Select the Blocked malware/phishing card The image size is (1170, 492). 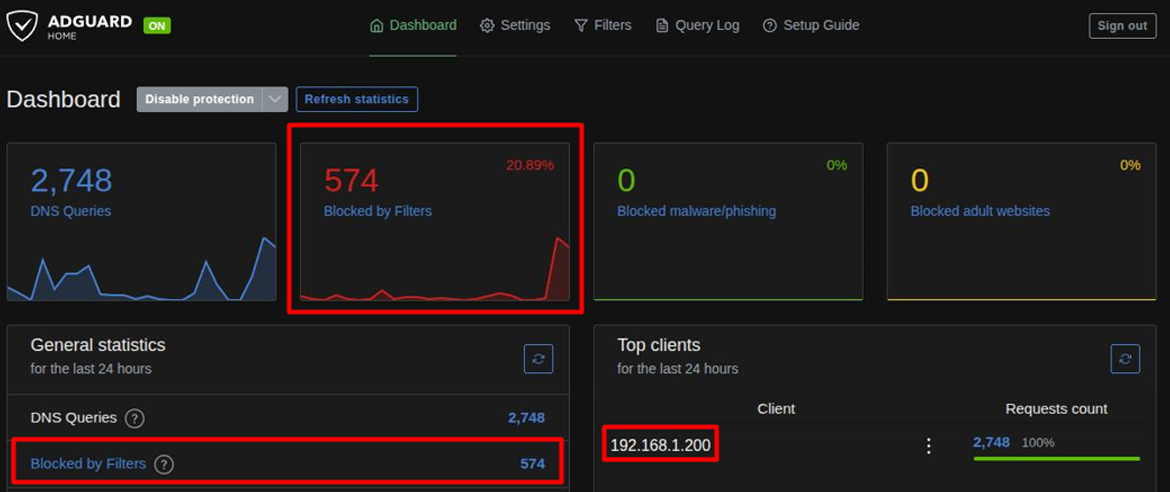(x=727, y=221)
